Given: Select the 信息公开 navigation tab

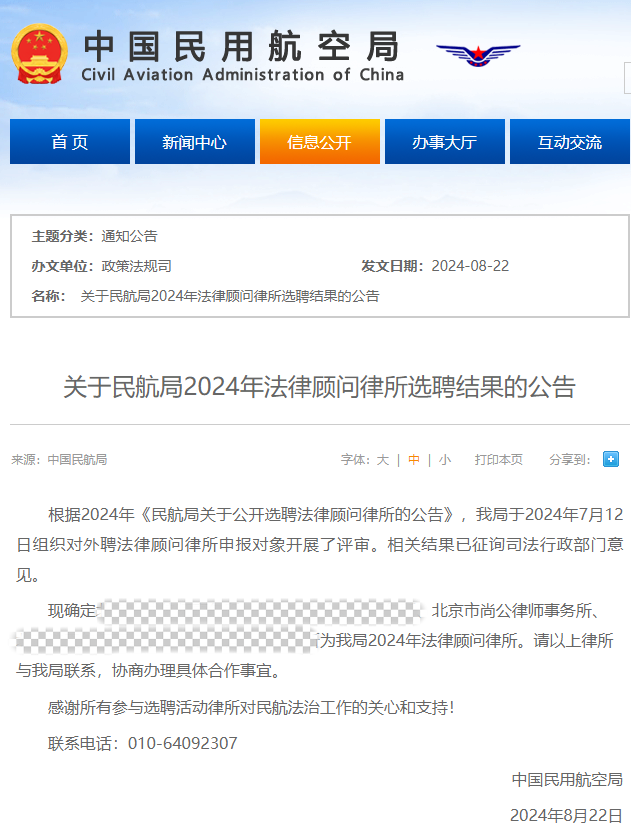Looking at the screenshot, I should (320, 142).
